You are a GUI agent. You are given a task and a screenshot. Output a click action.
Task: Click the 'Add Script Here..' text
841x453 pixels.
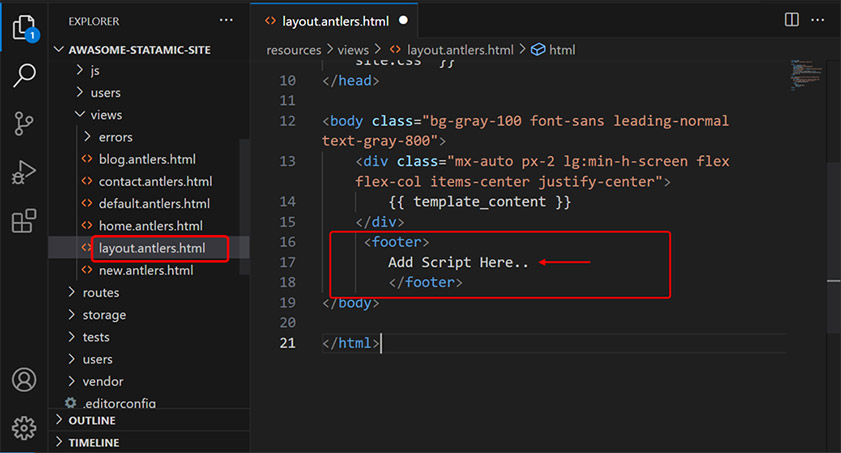click(x=458, y=262)
